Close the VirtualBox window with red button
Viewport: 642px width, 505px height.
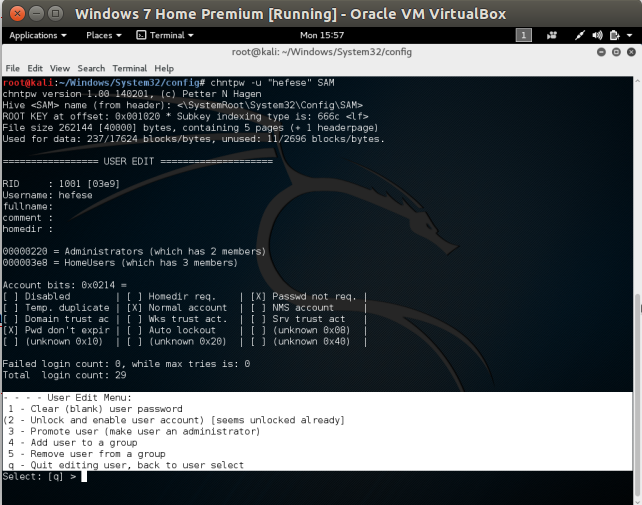pos(18,14)
